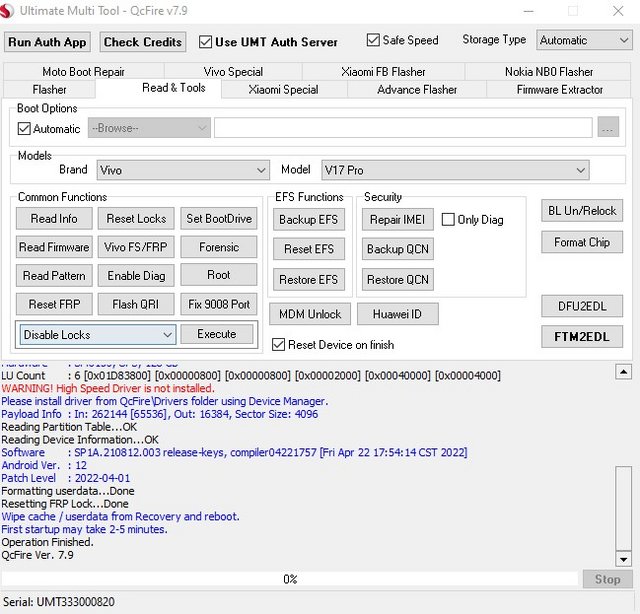
Task: Click the Vivo FS/FRP button
Action: pos(136,247)
